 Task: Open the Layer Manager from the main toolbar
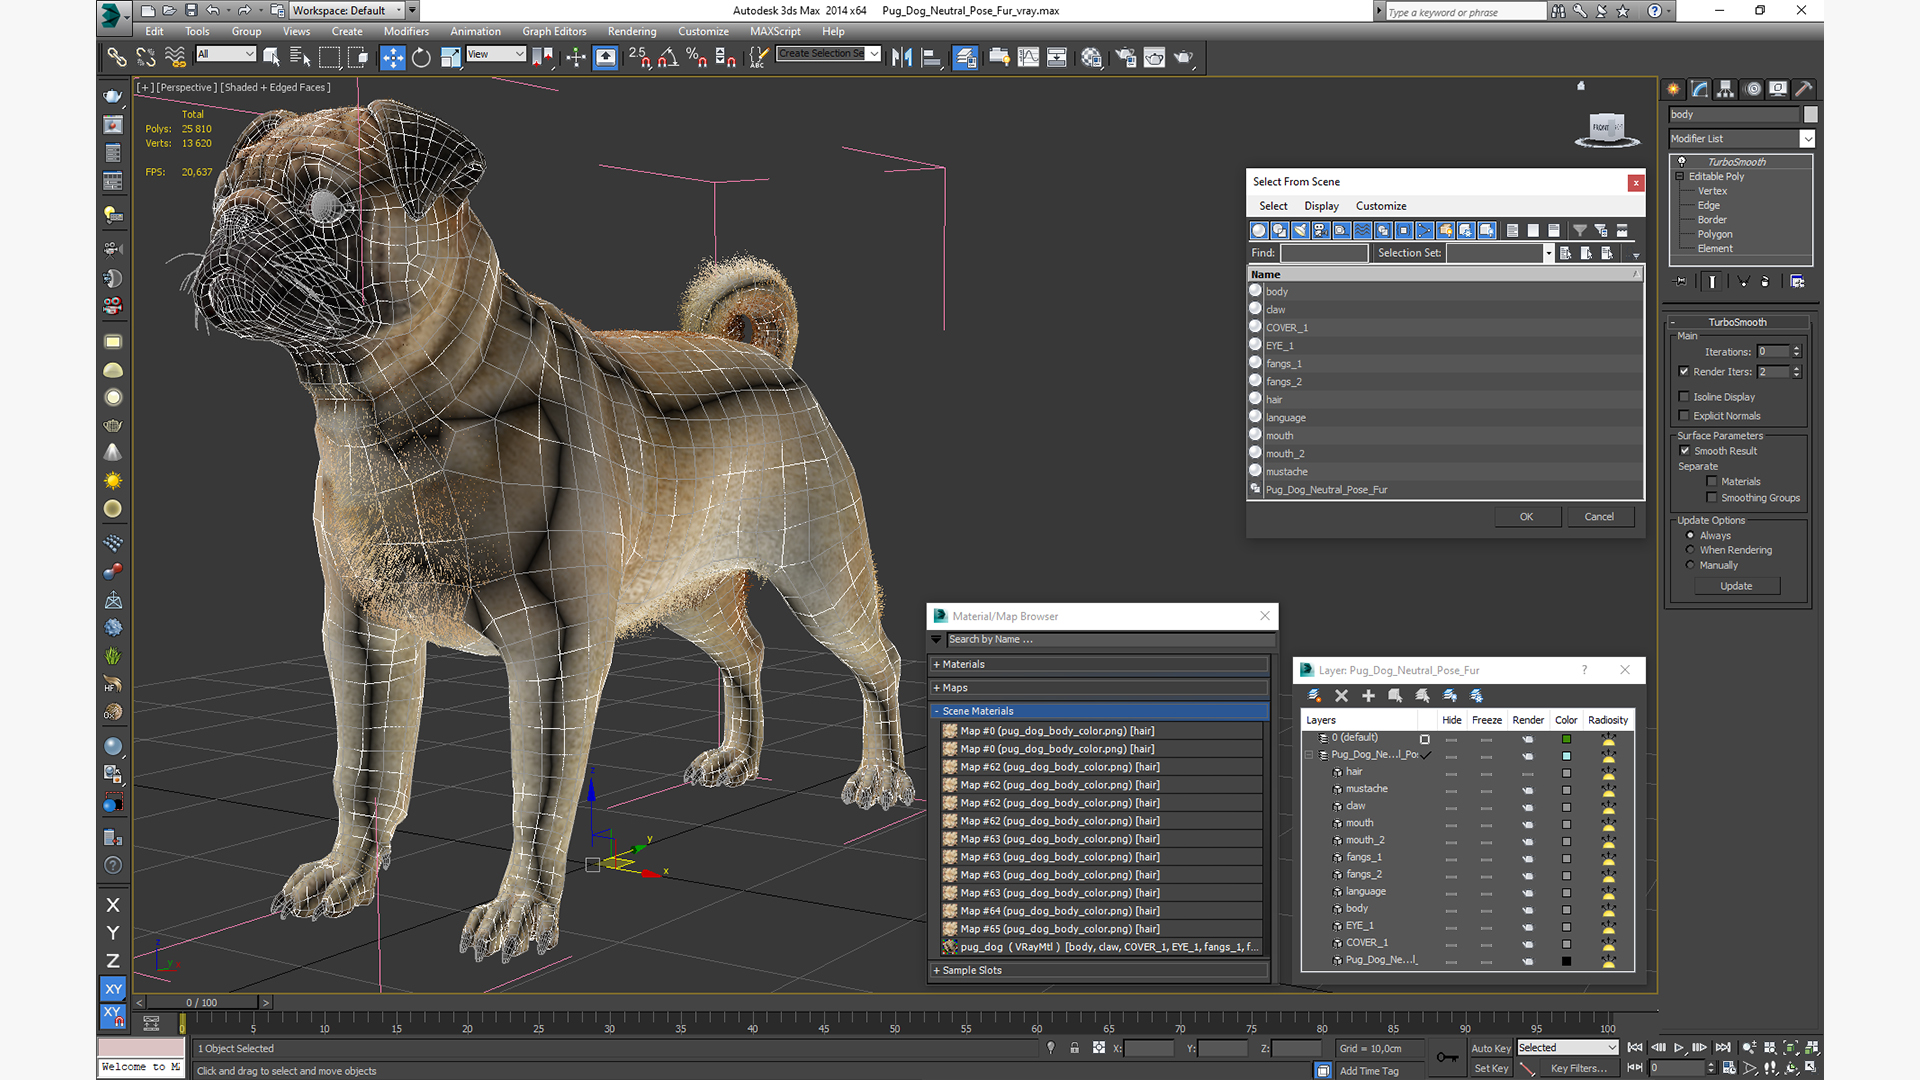pos(965,57)
